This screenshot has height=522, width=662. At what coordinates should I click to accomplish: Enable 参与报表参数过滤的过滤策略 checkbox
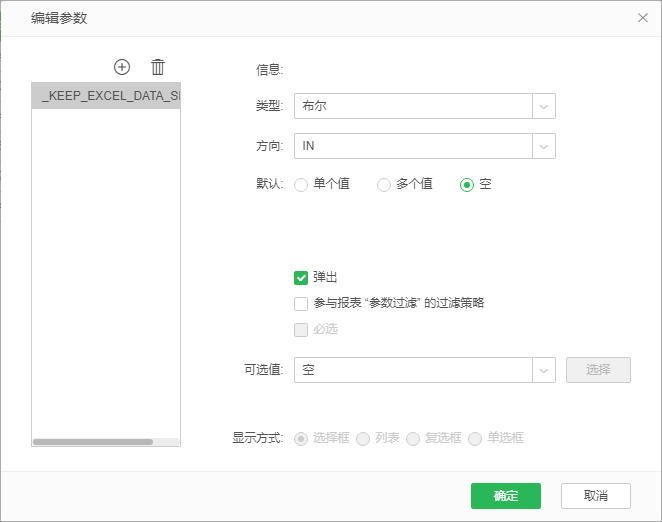301,304
